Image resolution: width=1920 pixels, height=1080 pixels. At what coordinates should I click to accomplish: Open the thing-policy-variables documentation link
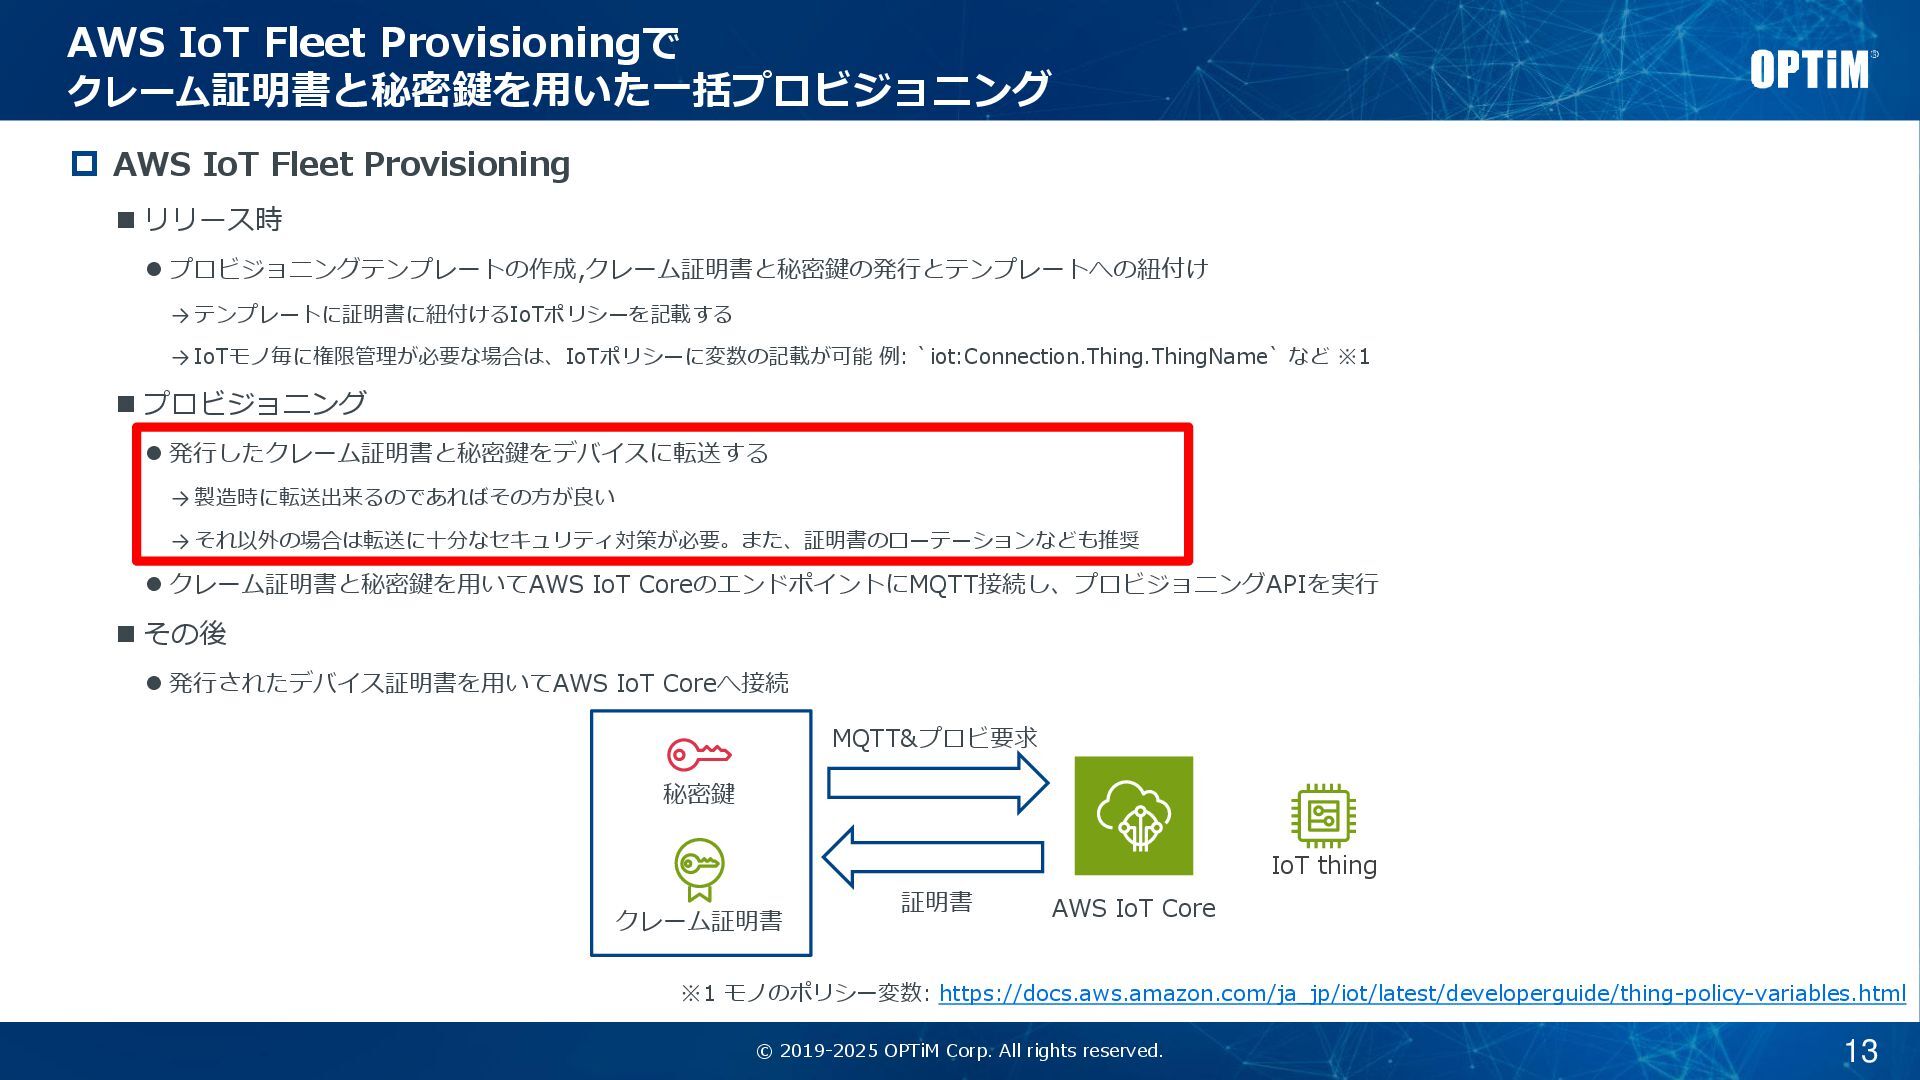(x=1421, y=993)
